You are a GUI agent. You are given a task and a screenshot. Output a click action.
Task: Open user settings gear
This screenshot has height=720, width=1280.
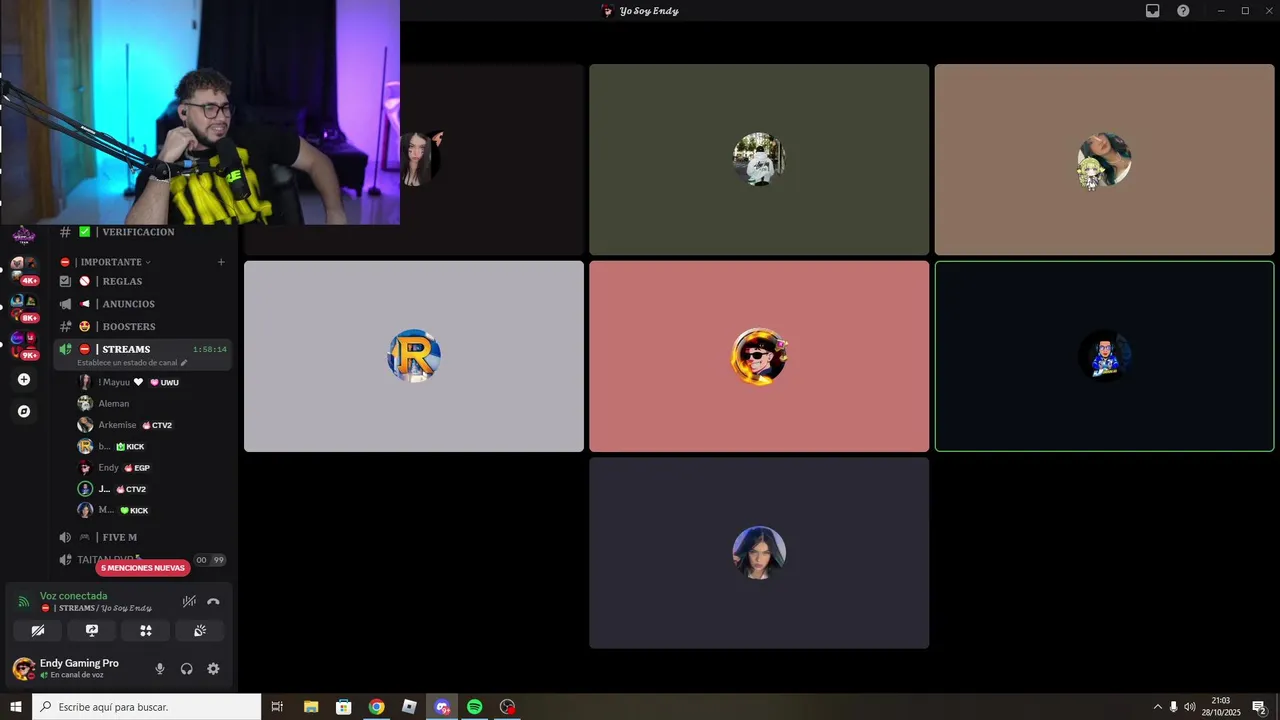click(x=213, y=669)
